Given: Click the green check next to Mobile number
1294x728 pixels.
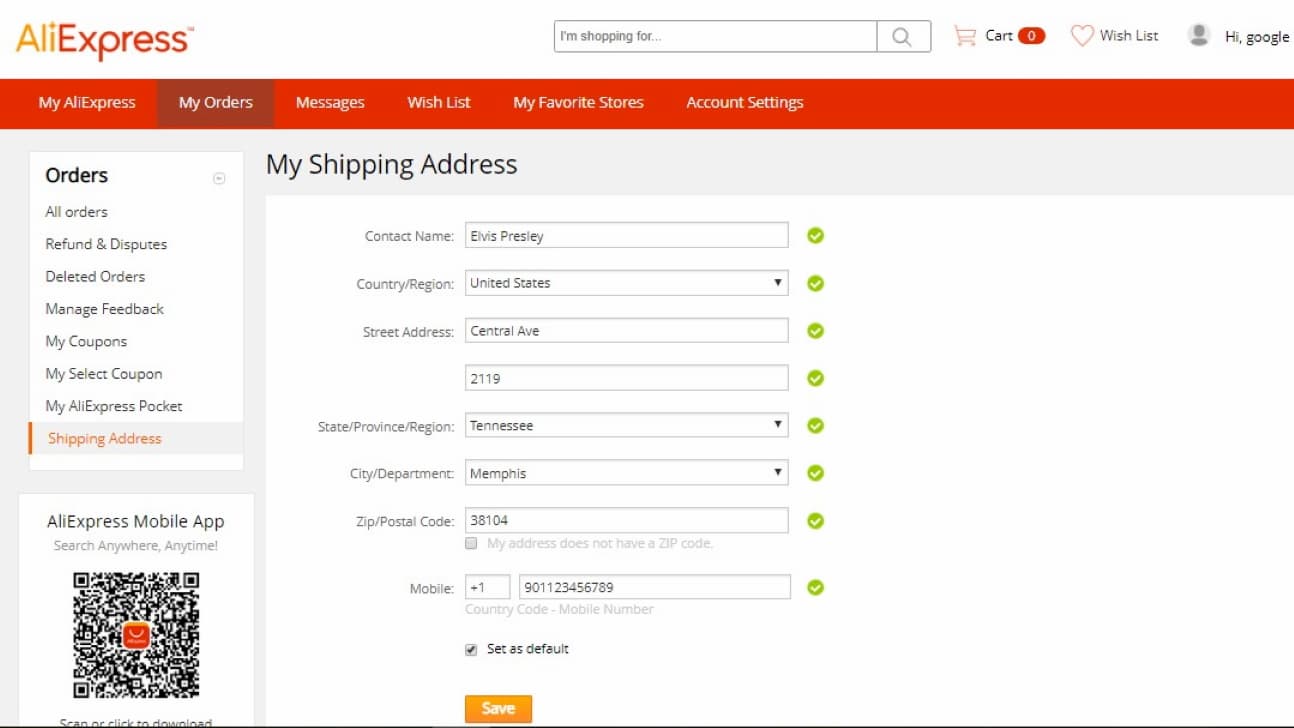Looking at the screenshot, I should pos(816,587).
